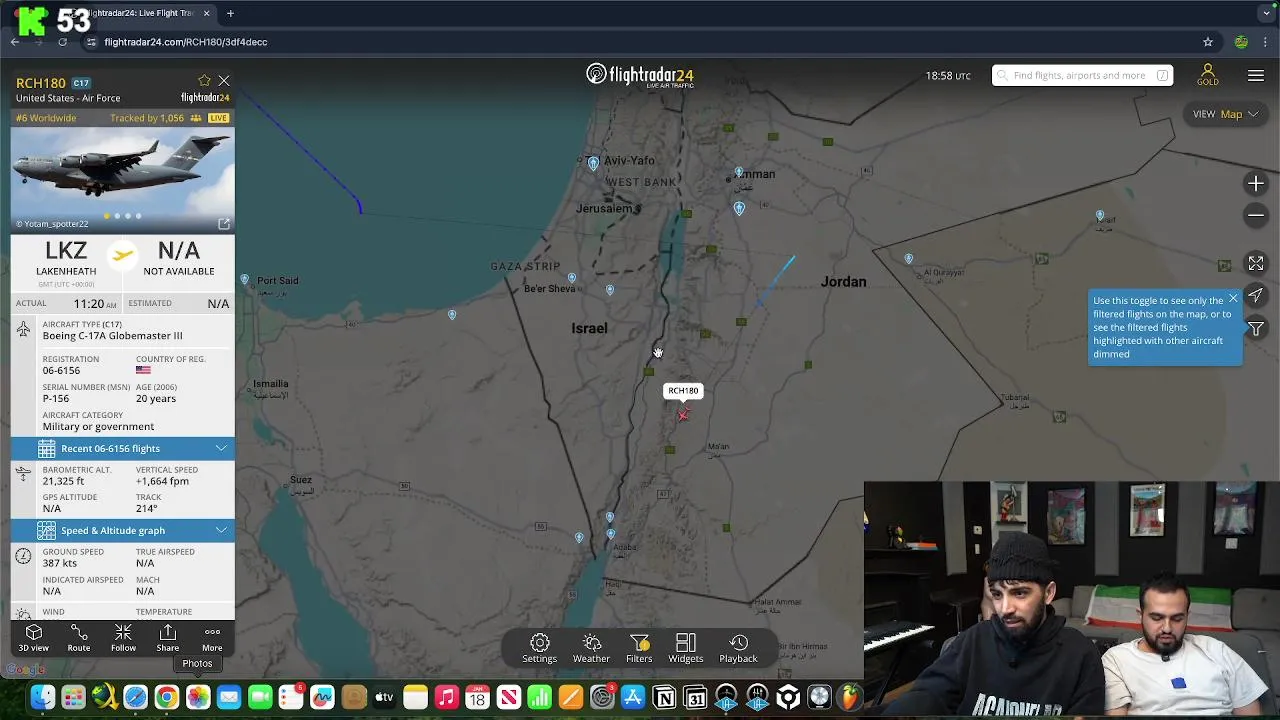
Task: Focus the Find flights search field
Action: pyautogui.click(x=1082, y=75)
